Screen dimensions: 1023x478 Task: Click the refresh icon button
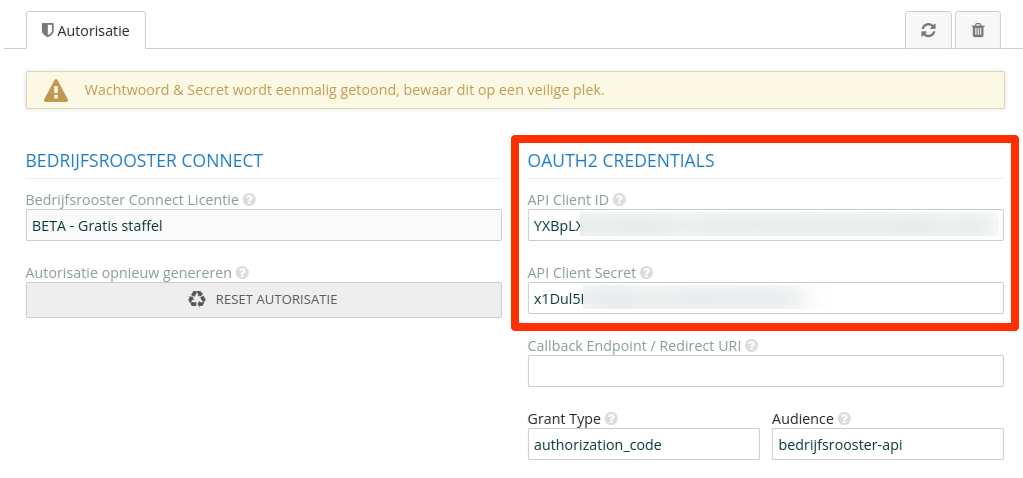(928, 30)
